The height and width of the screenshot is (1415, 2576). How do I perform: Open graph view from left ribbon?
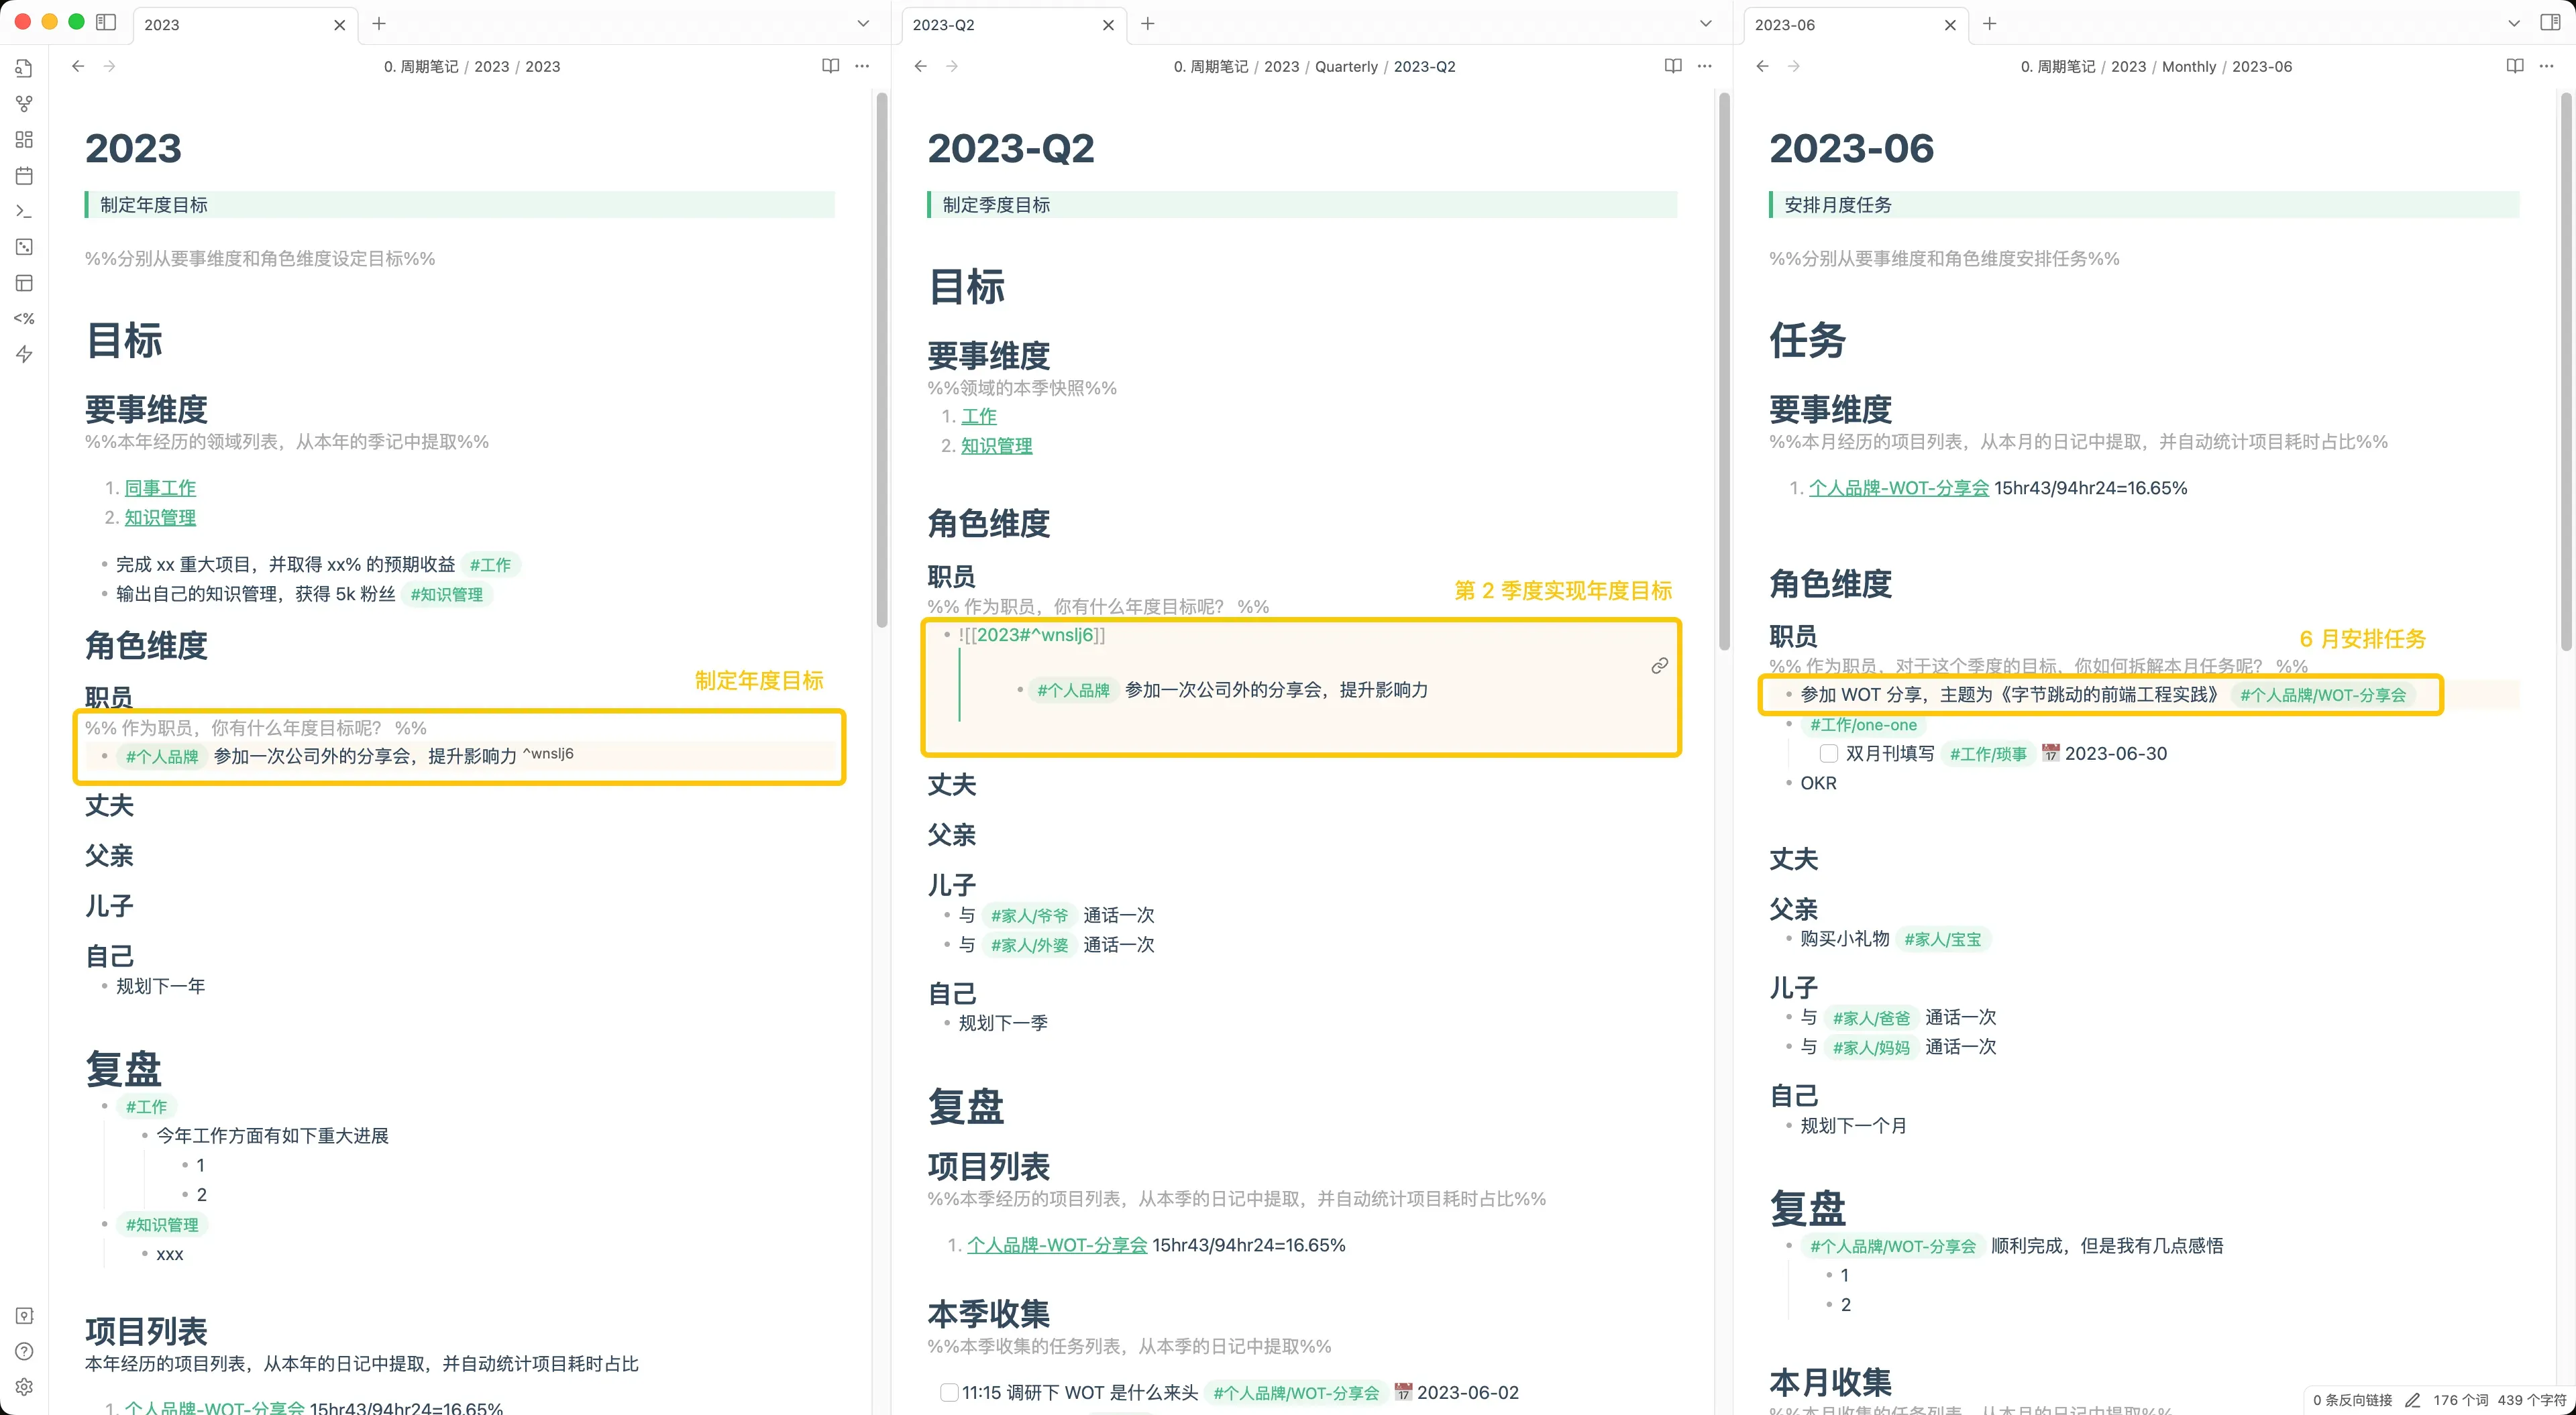(x=24, y=104)
